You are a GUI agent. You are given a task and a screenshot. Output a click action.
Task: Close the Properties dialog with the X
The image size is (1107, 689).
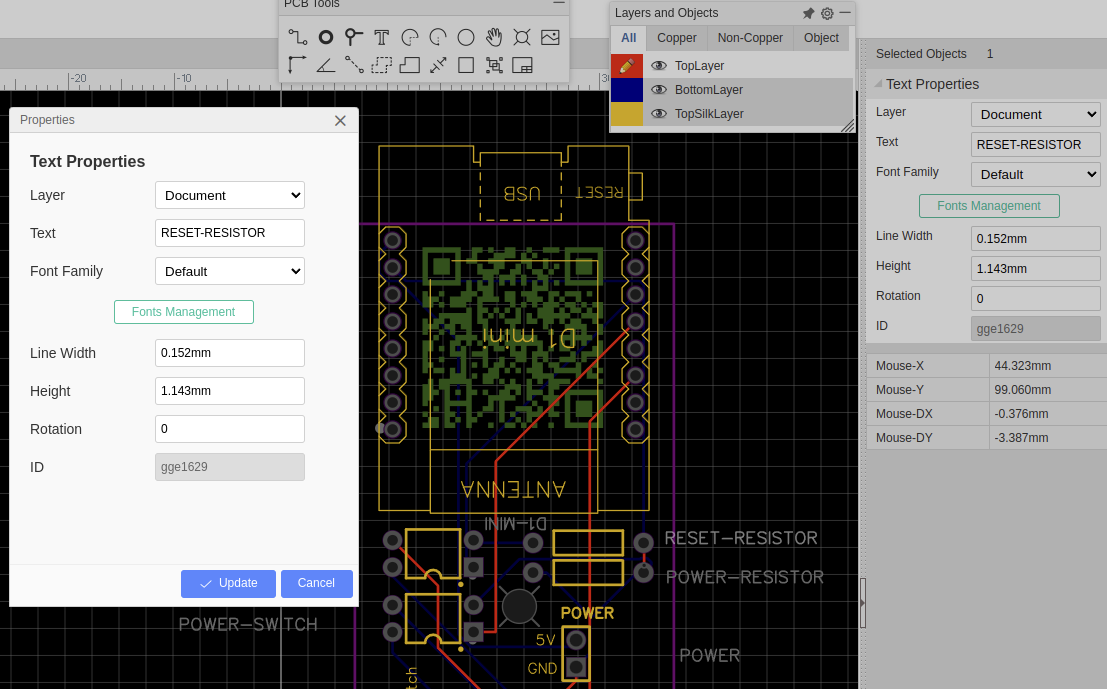(340, 121)
